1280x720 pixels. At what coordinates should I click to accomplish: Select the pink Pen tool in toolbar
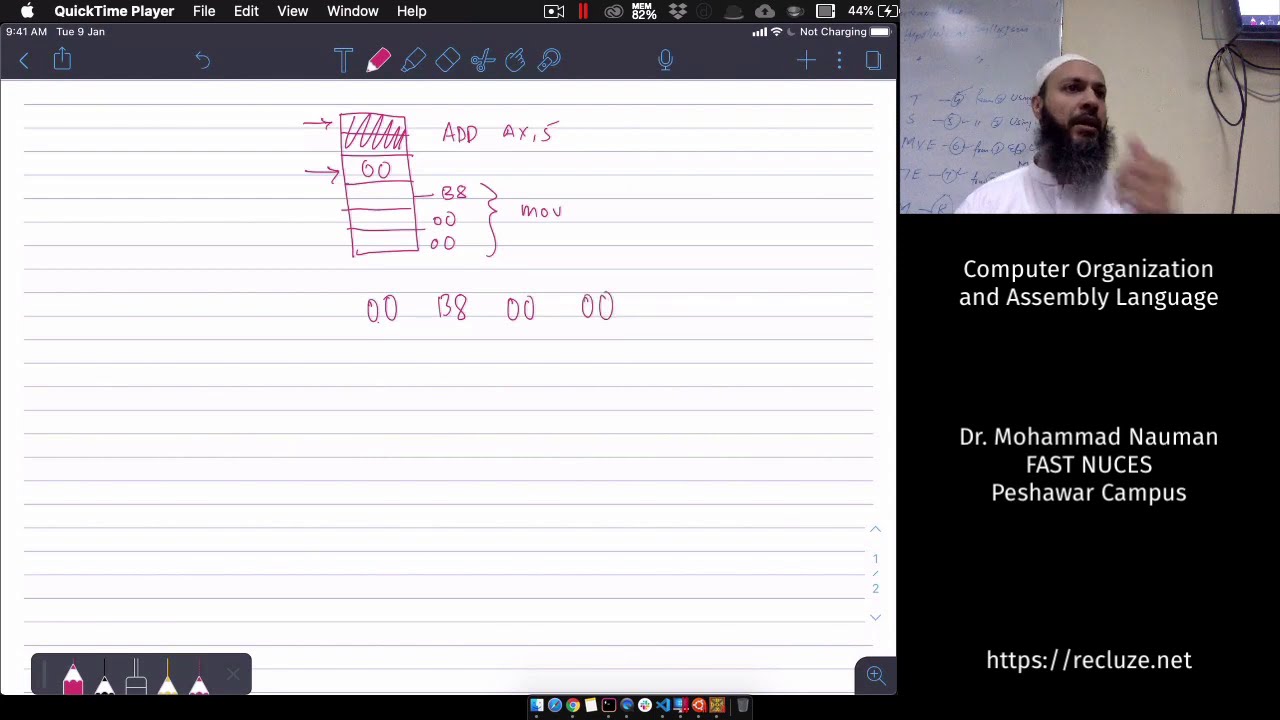tap(378, 61)
